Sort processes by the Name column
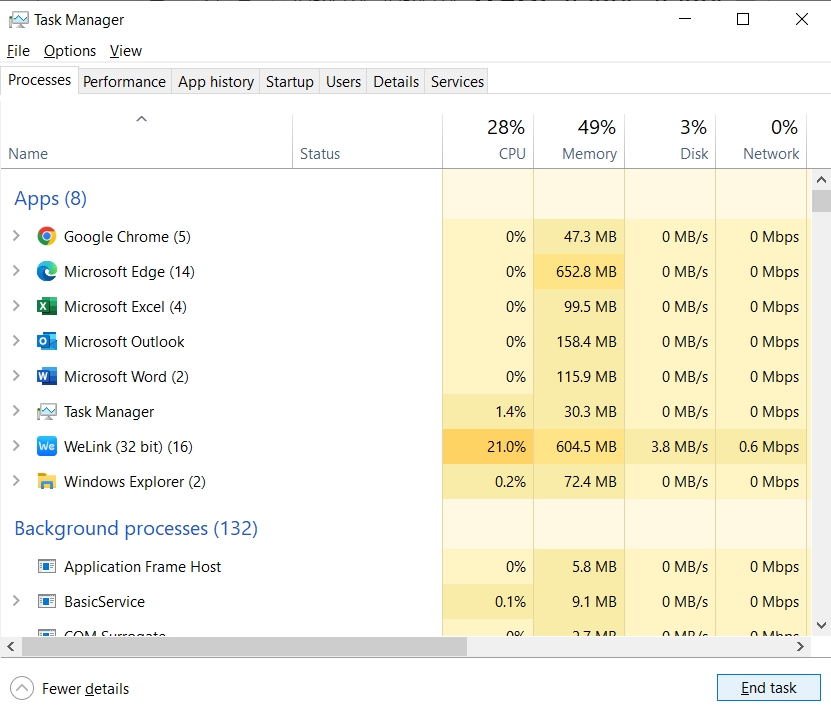 146,141
